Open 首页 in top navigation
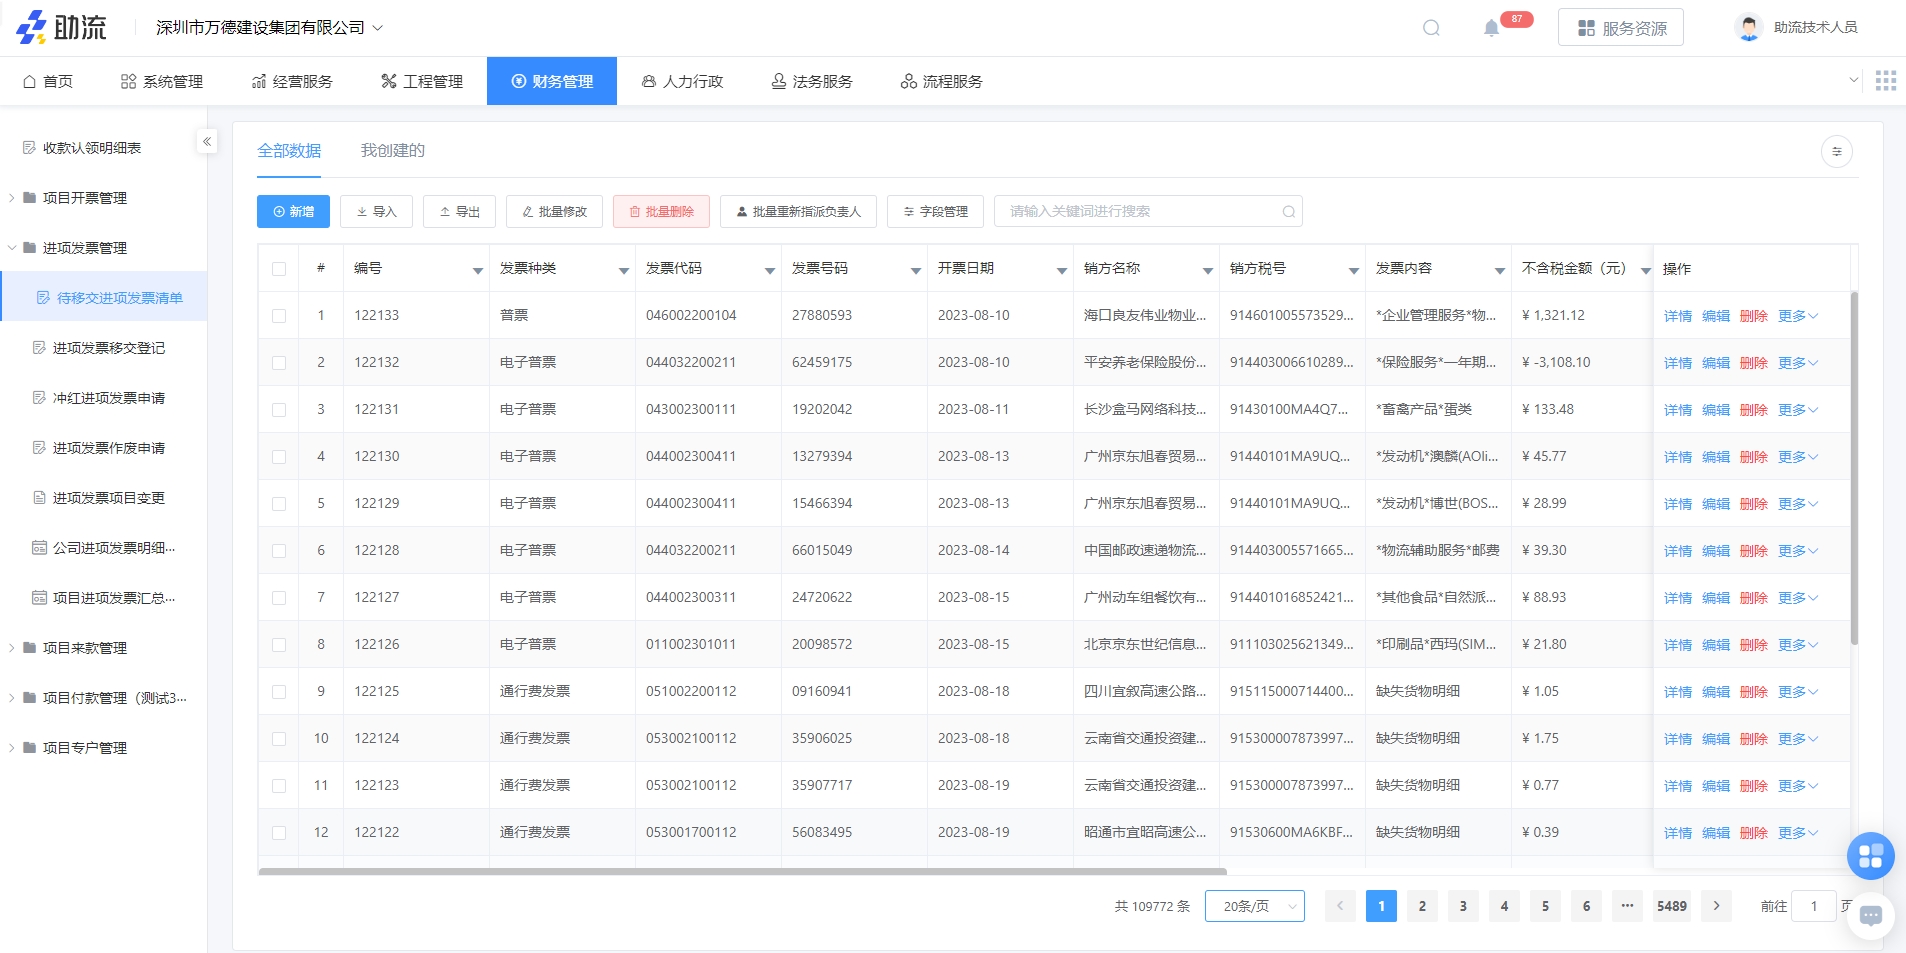The image size is (1906, 953). point(48,81)
